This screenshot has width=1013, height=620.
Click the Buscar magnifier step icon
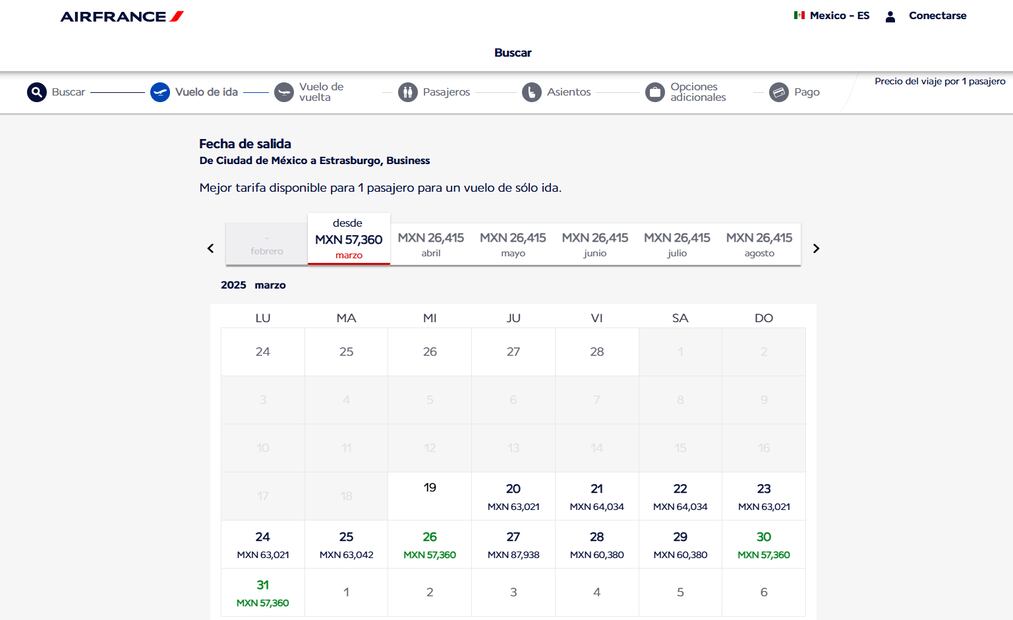click(37, 92)
